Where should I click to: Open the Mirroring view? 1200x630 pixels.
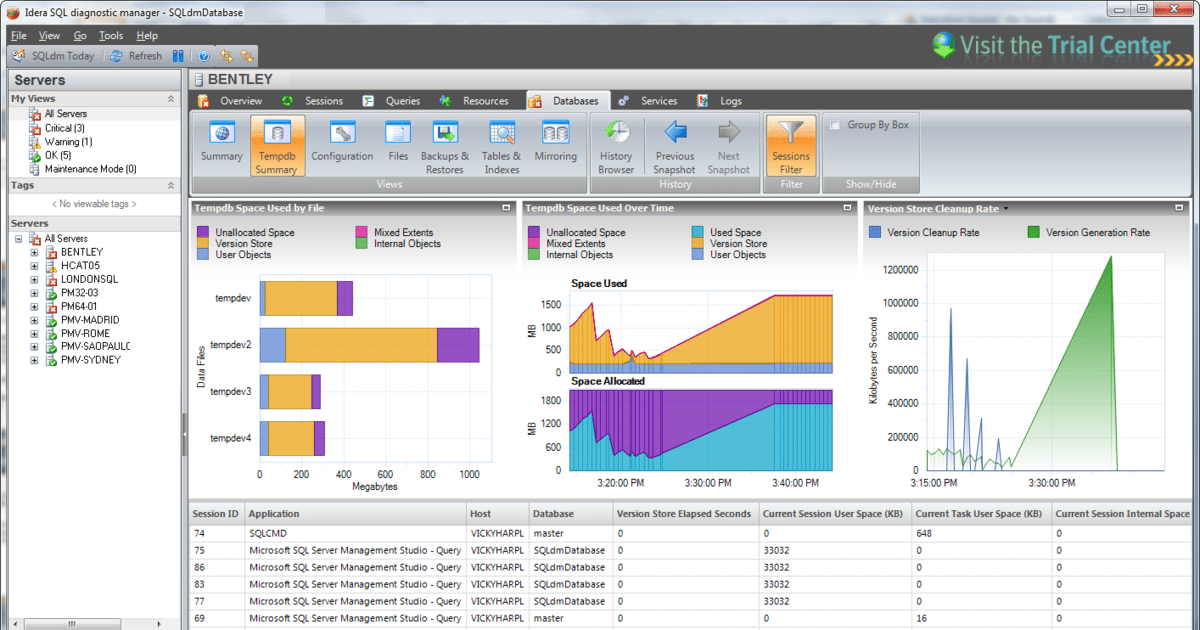point(556,145)
